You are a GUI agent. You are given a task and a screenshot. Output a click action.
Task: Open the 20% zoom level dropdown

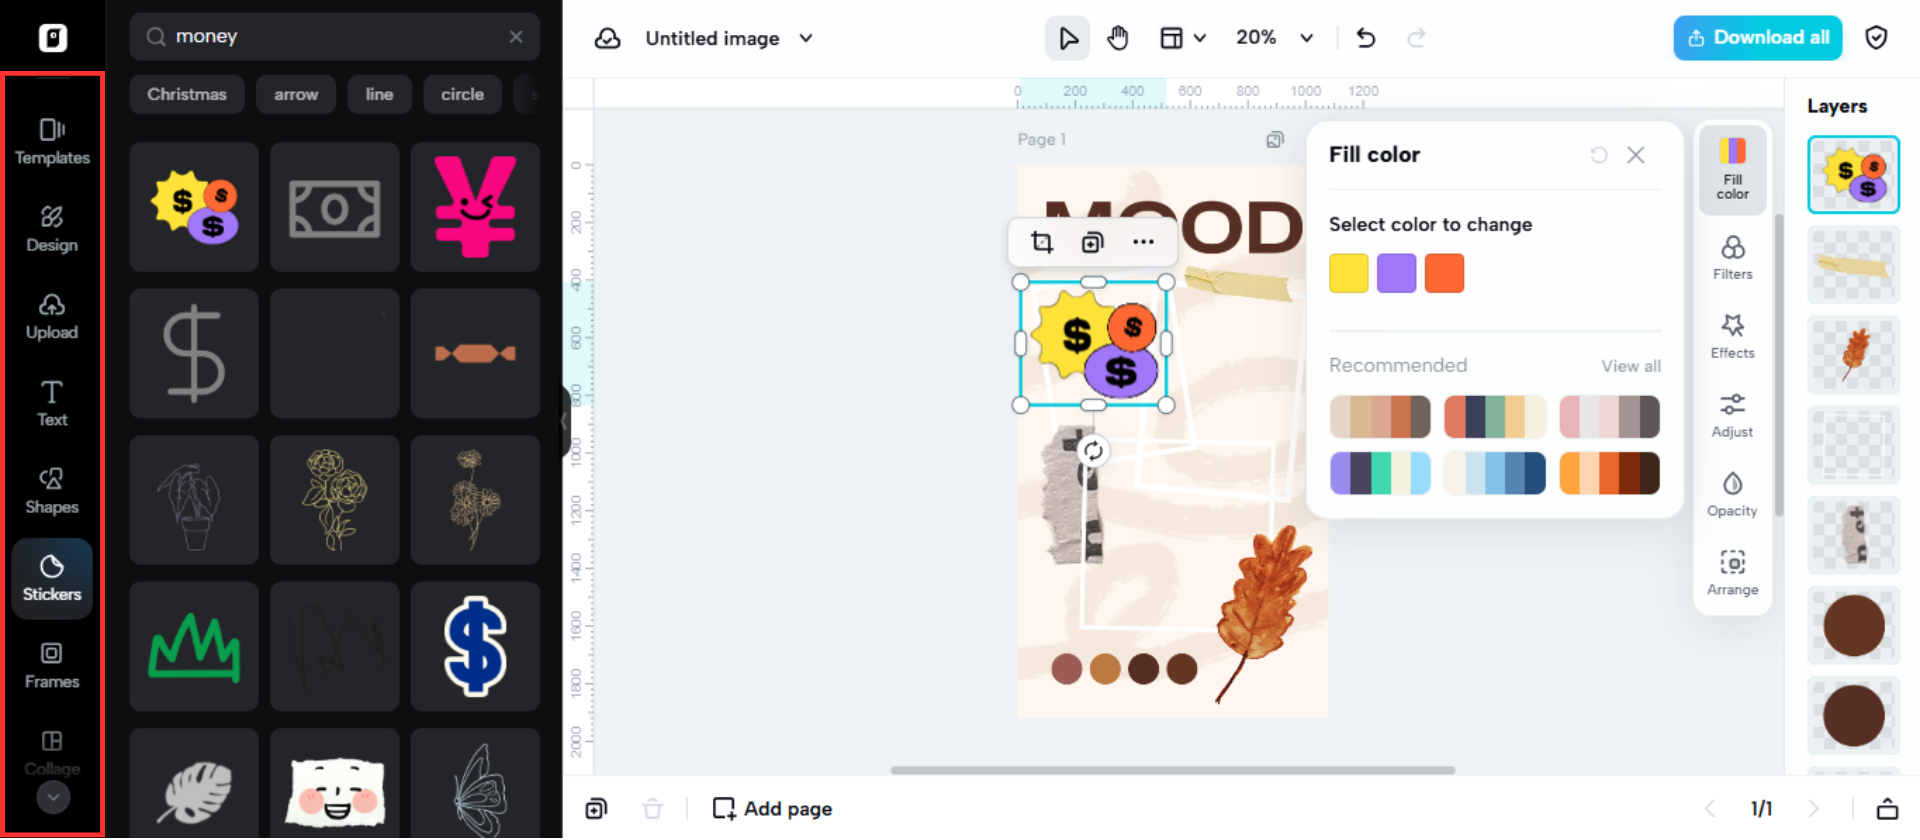[1274, 38]
